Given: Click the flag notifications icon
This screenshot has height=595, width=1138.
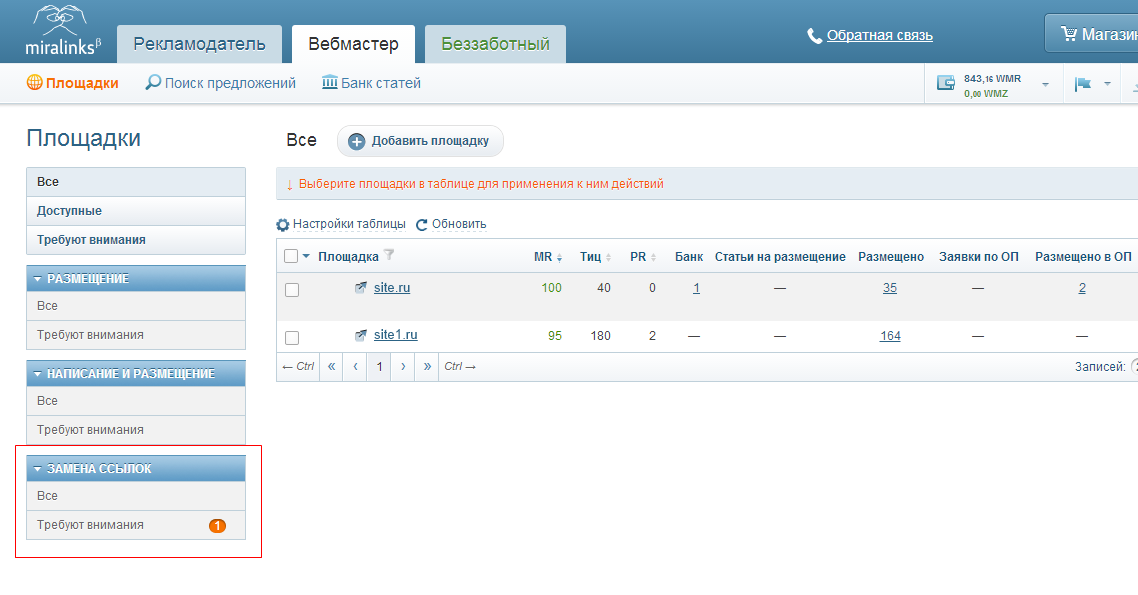Looking at the screenshot, I should (1083, 84).
